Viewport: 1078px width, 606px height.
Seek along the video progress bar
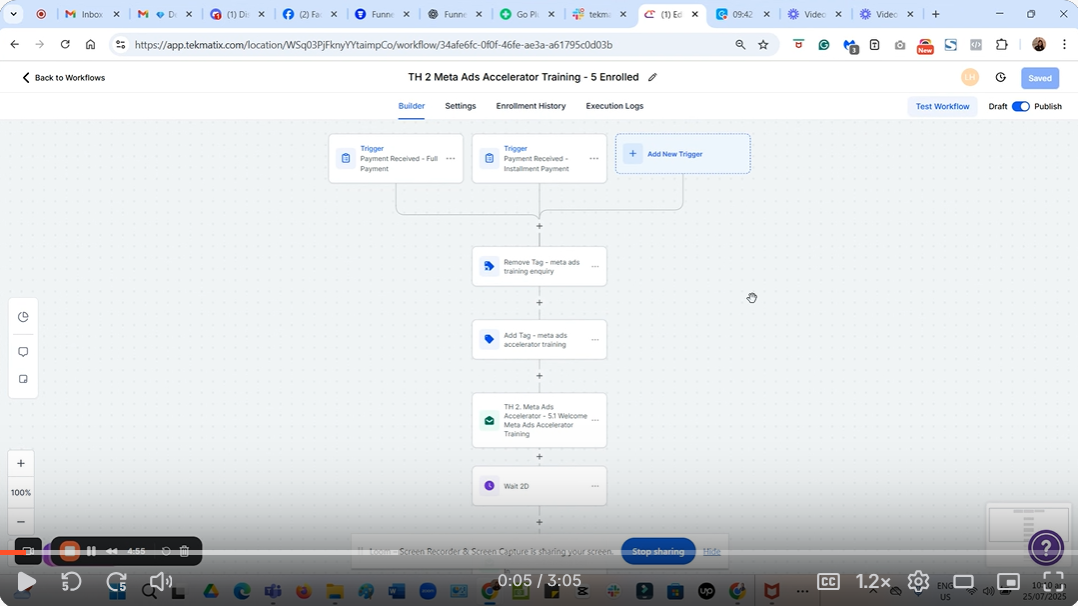pos(539,552)
